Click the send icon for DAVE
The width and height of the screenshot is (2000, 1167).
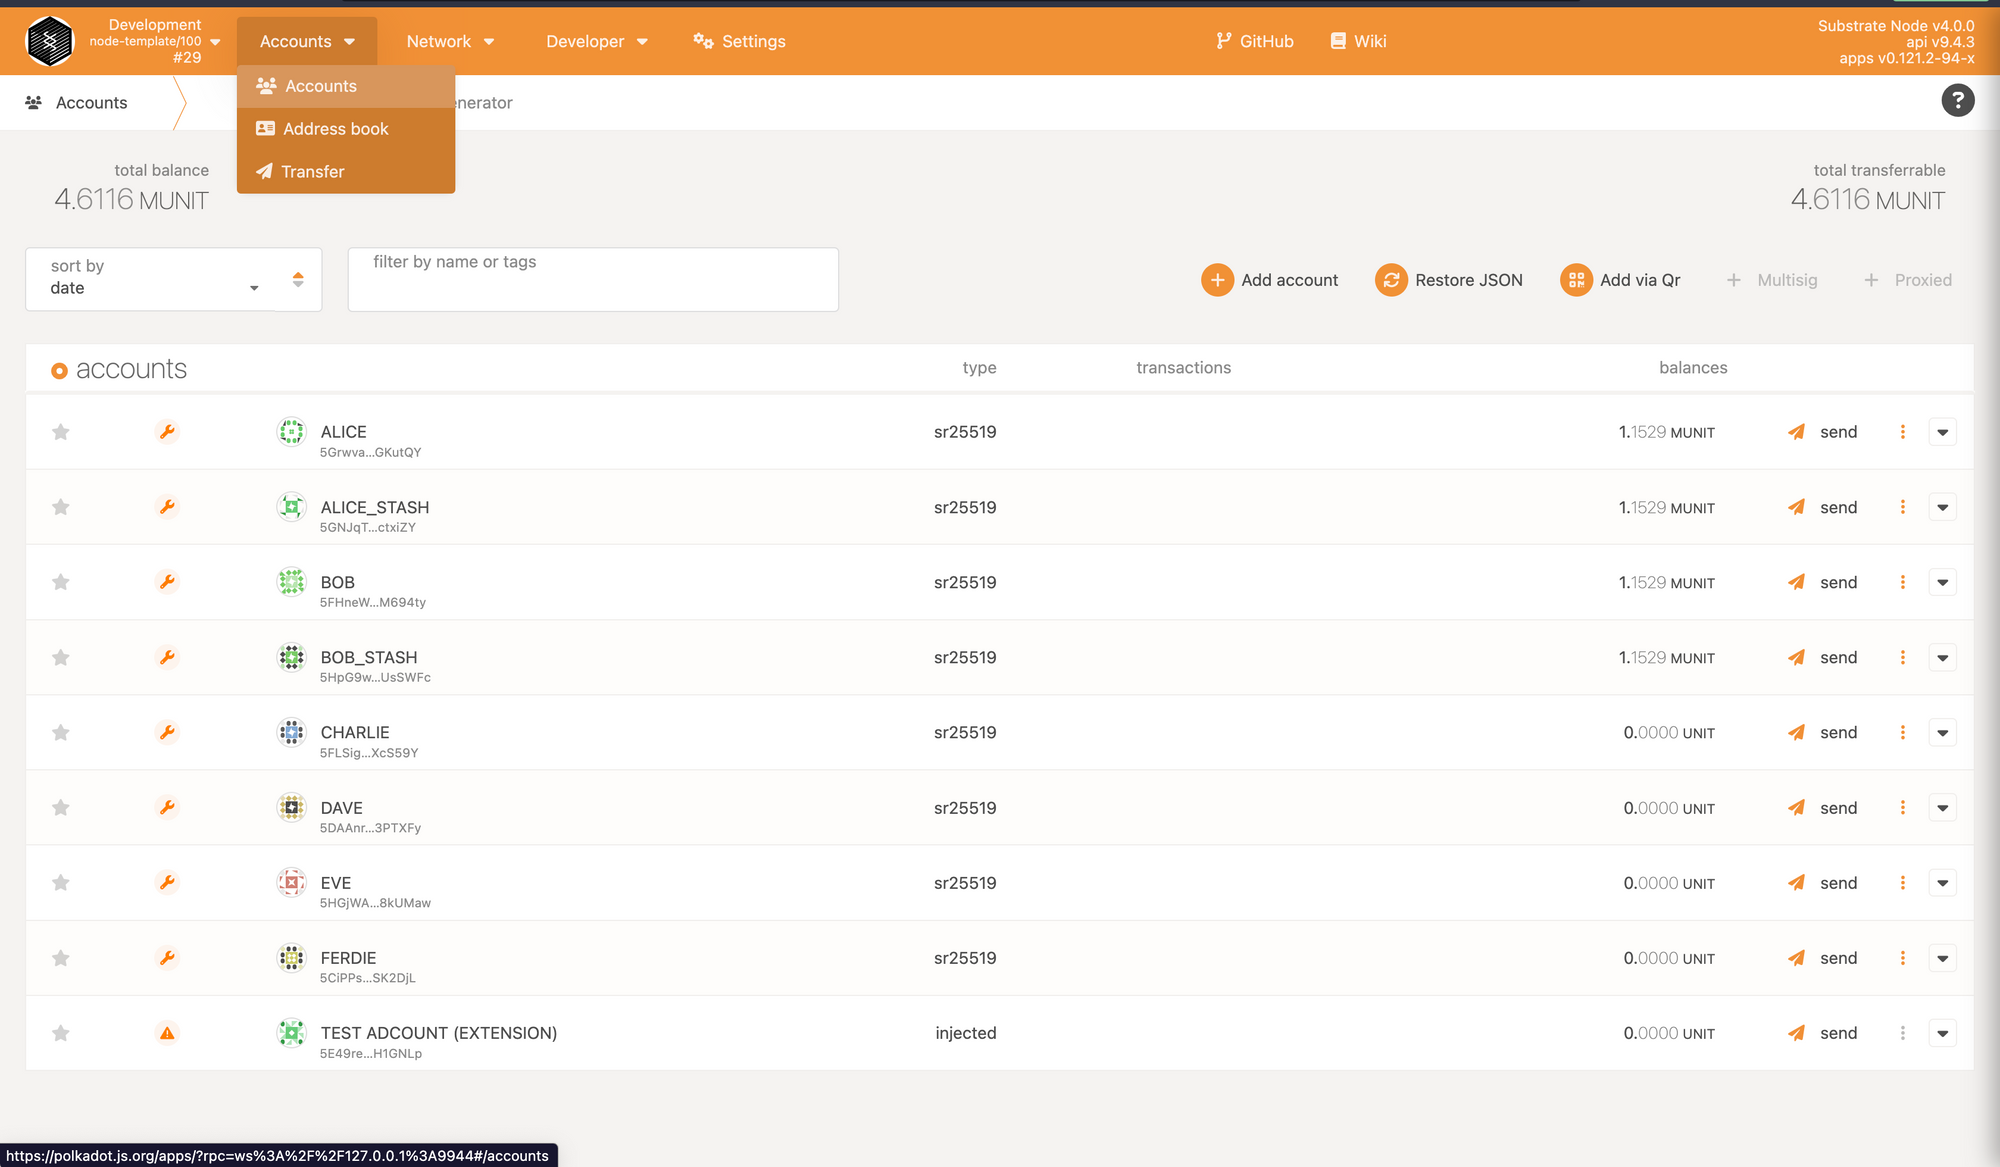1797,808
